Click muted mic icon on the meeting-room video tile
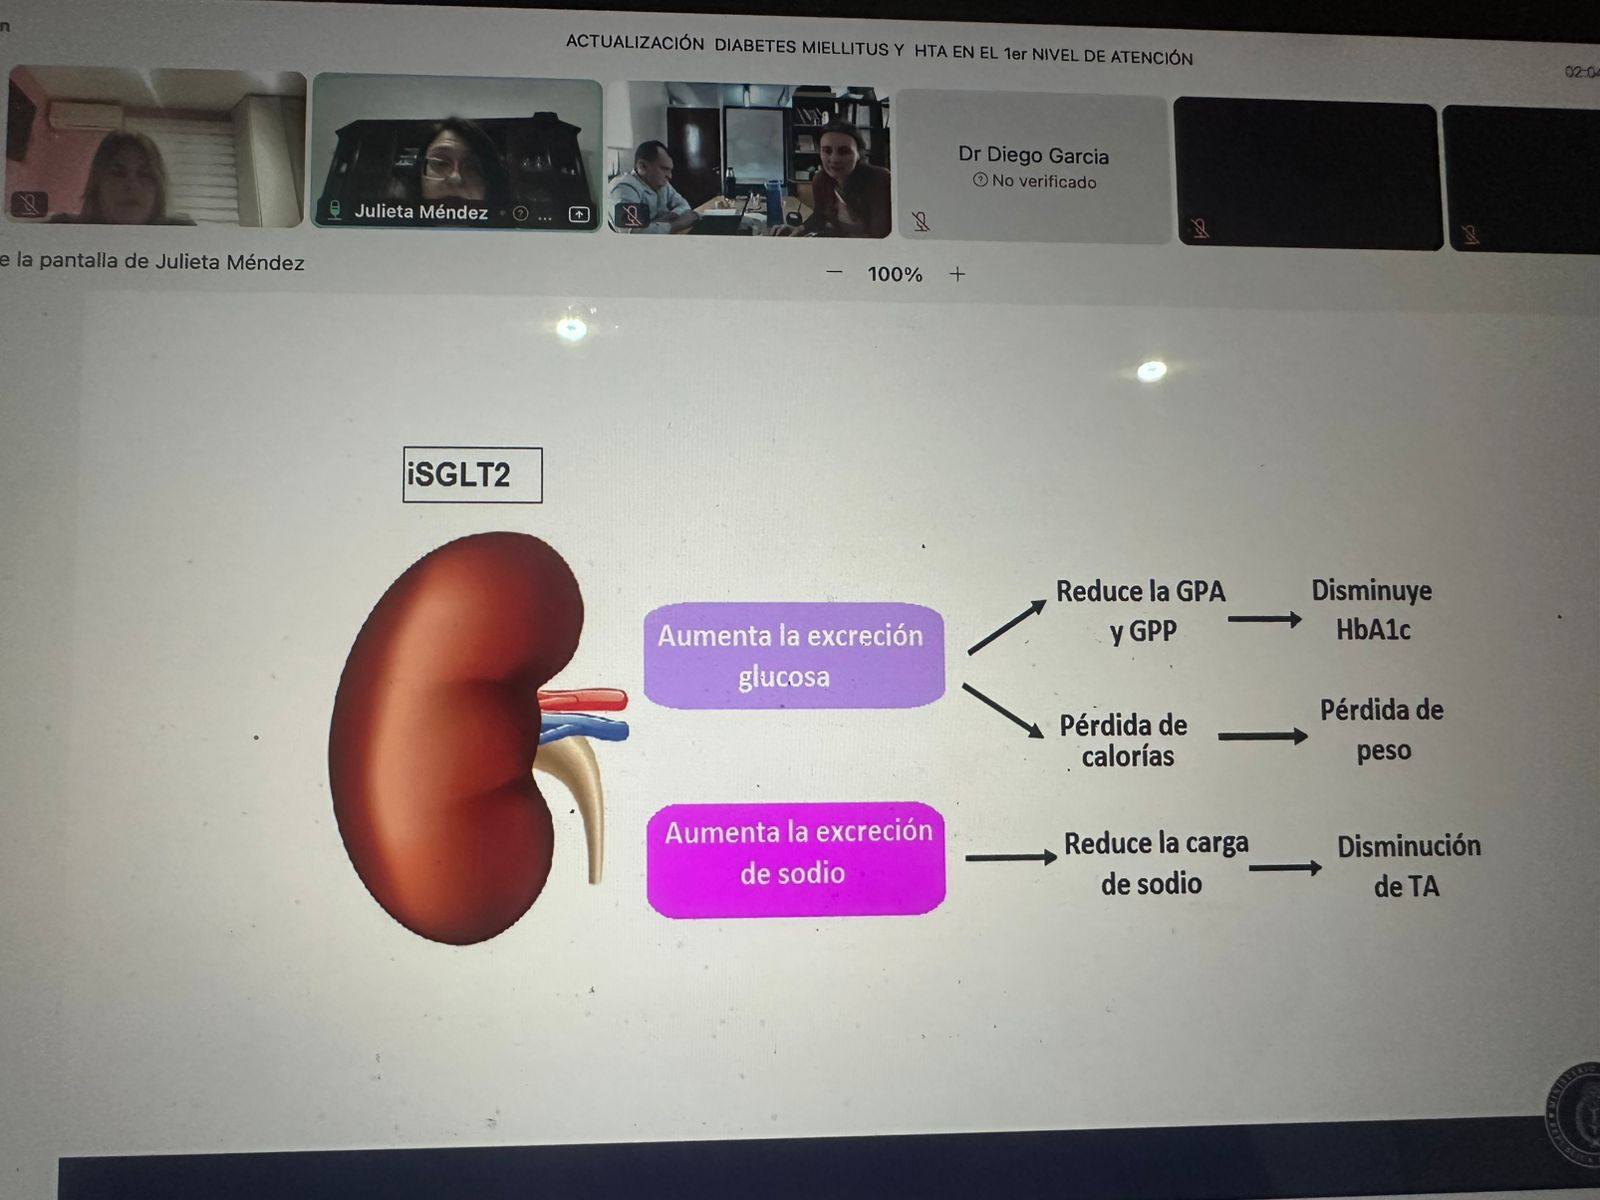The width and height of the screenshot is (1600, 1200). click(x=631, y=215)
